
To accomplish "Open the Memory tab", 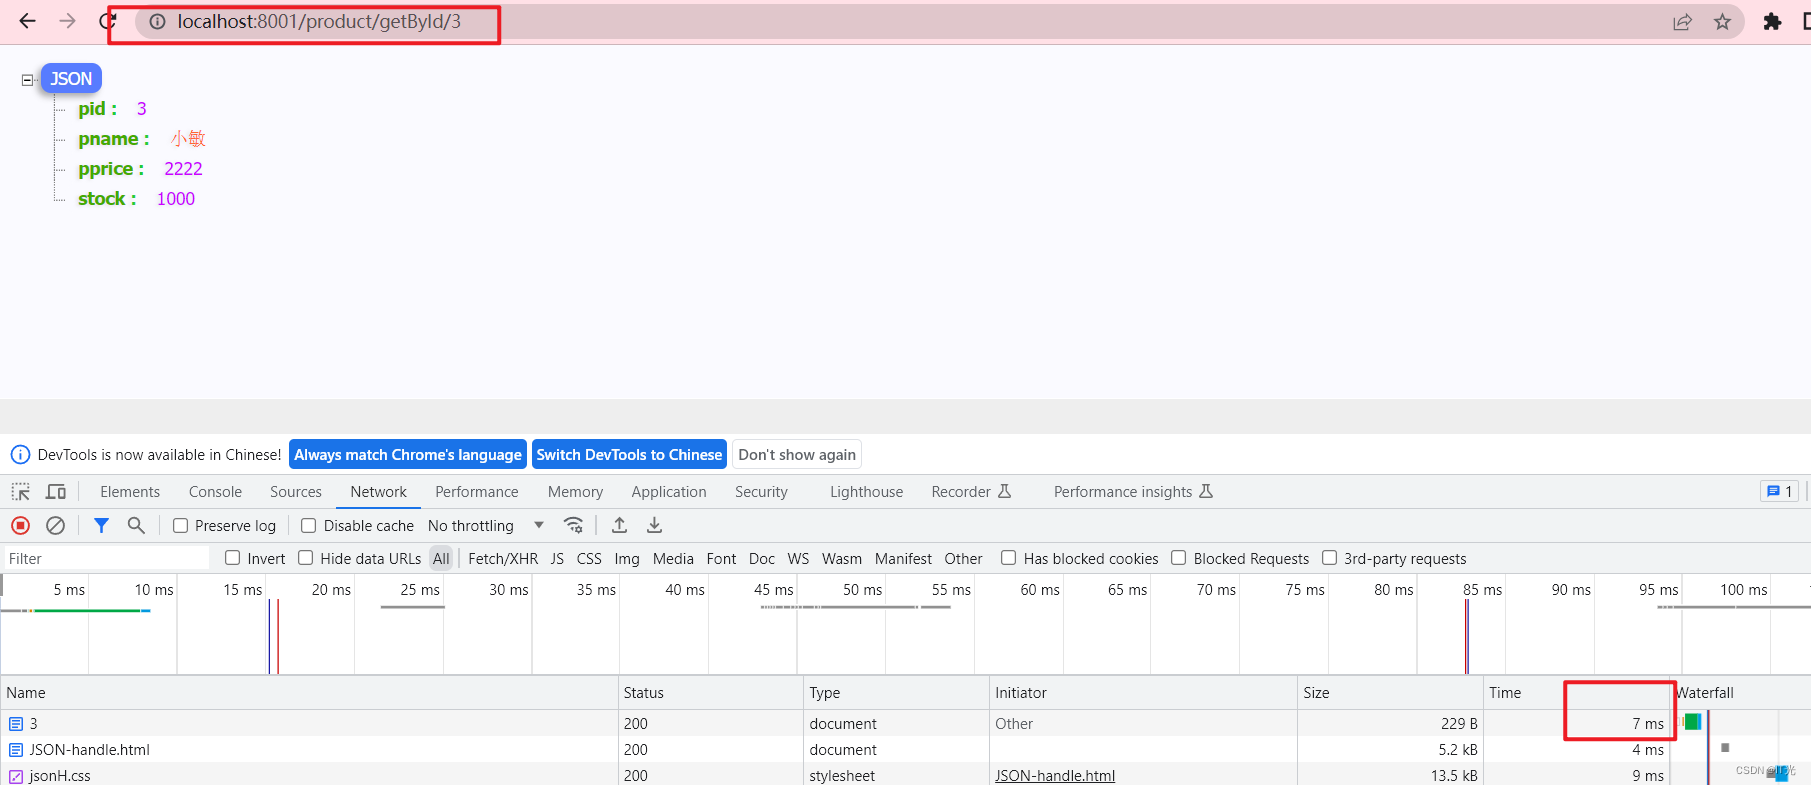I will click(575, 492).
